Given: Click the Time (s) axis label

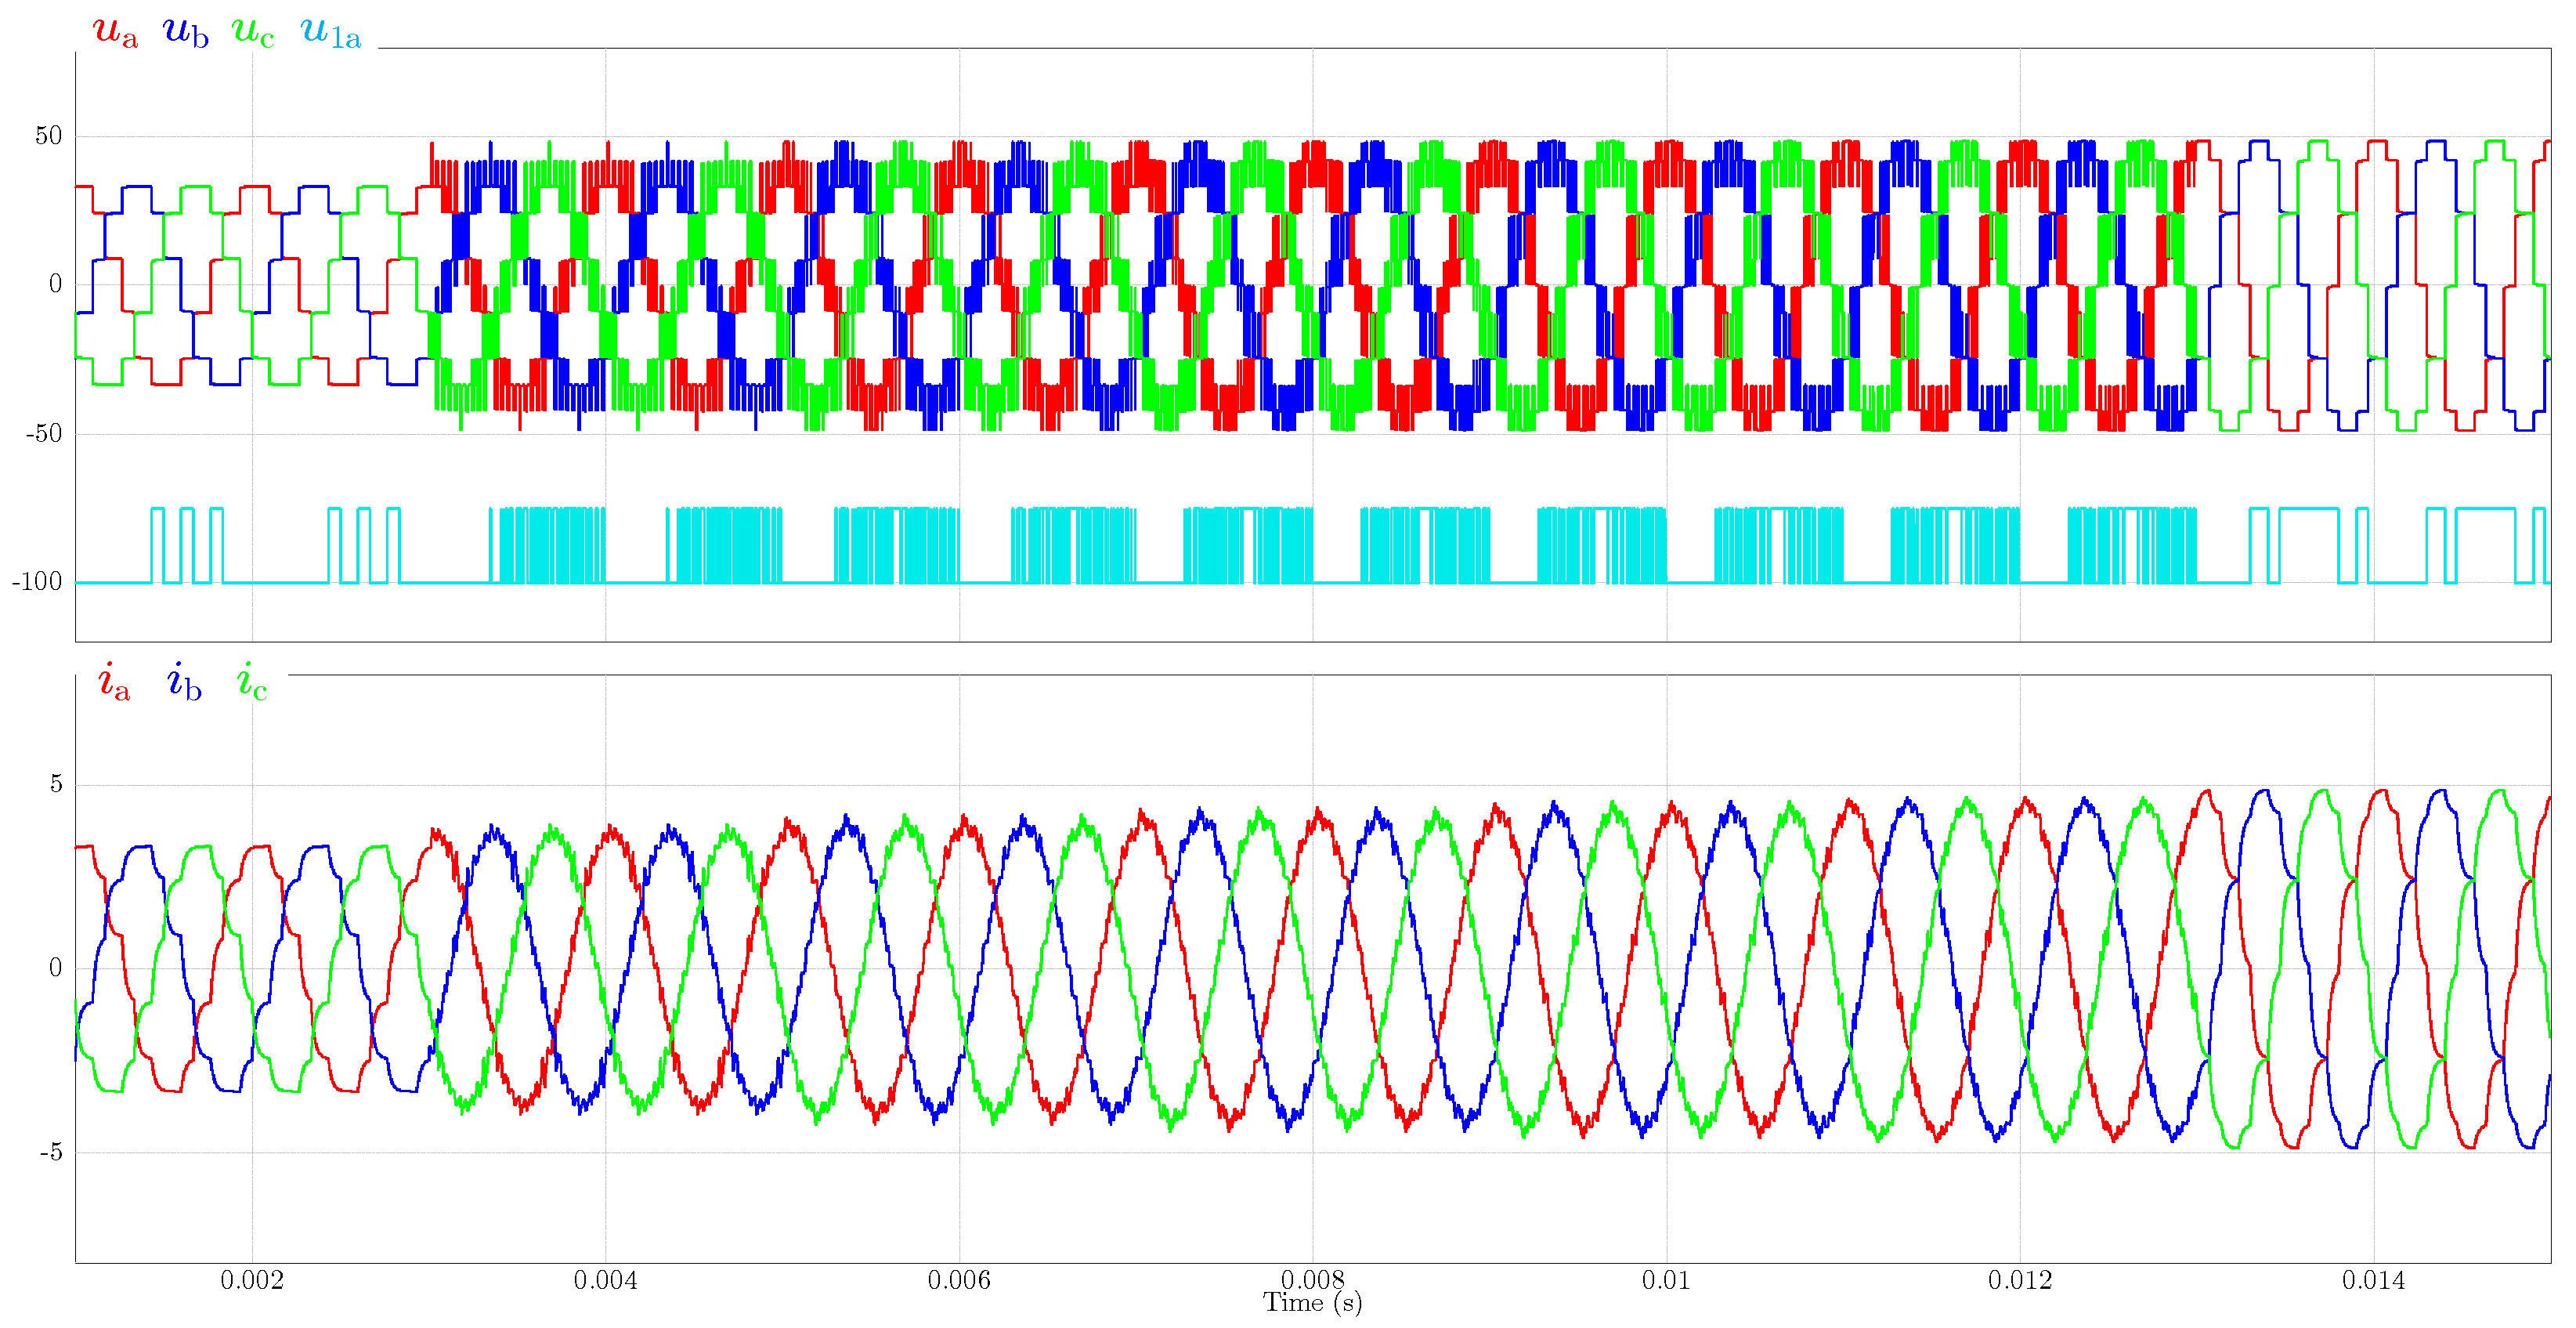Looking at the screenshot, I should click(x=1312, y=1303).
